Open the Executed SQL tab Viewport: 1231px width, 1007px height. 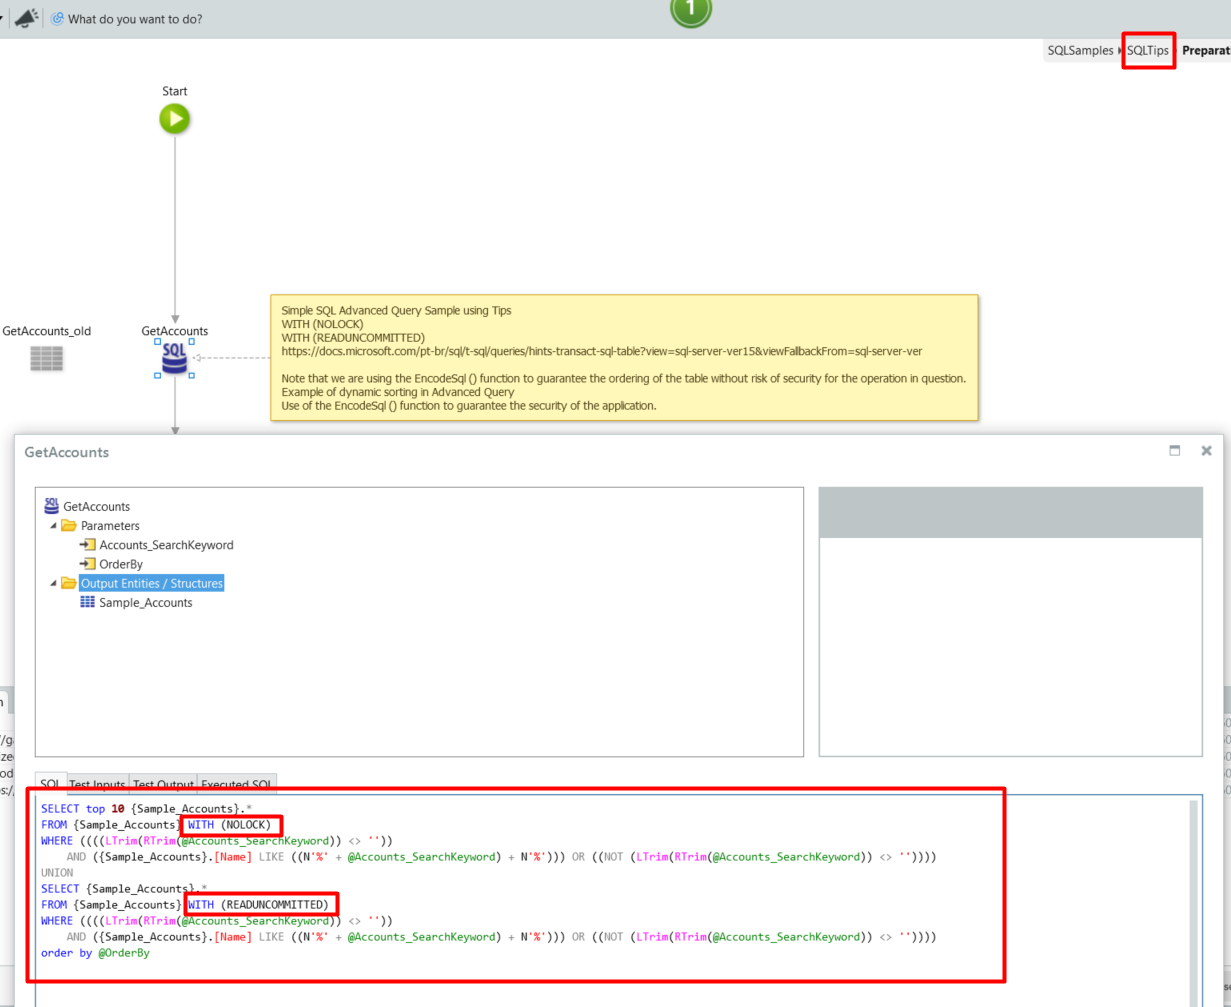(x=237, y=784)
